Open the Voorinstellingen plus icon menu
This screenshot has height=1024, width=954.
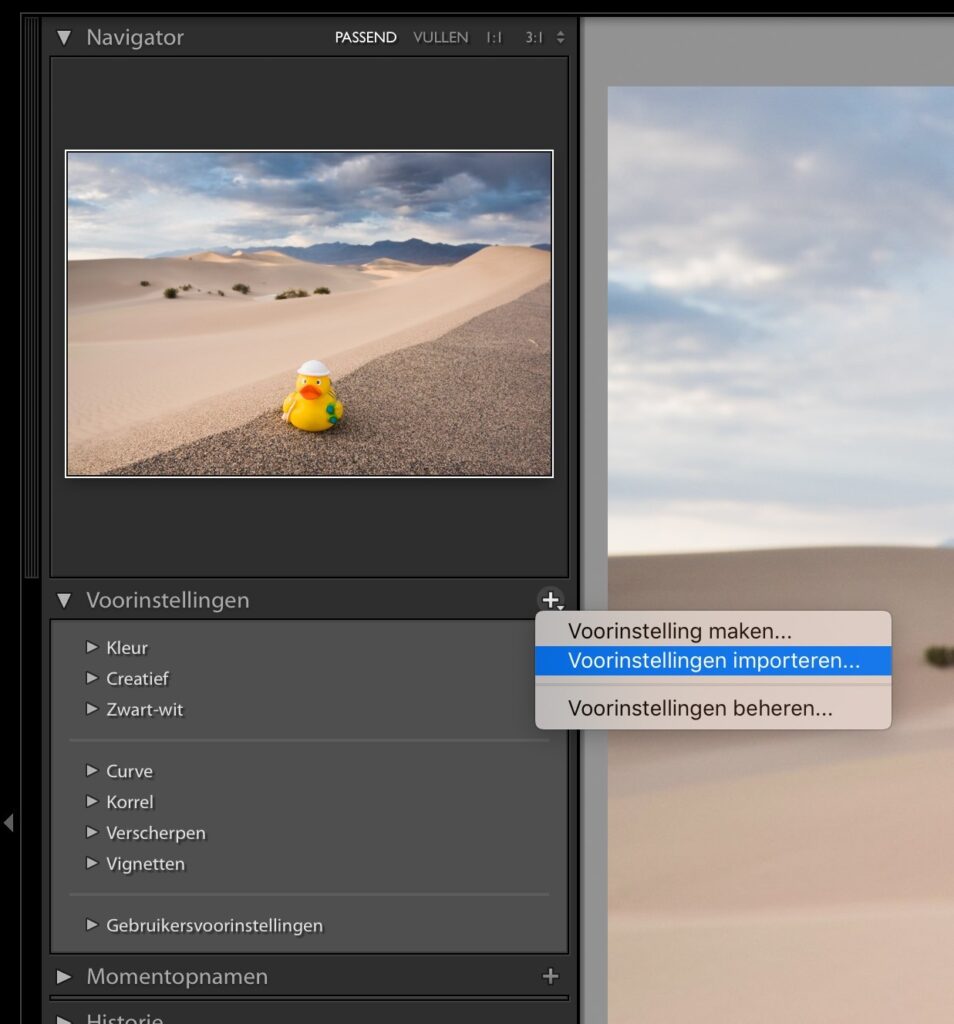pos(551,600)
